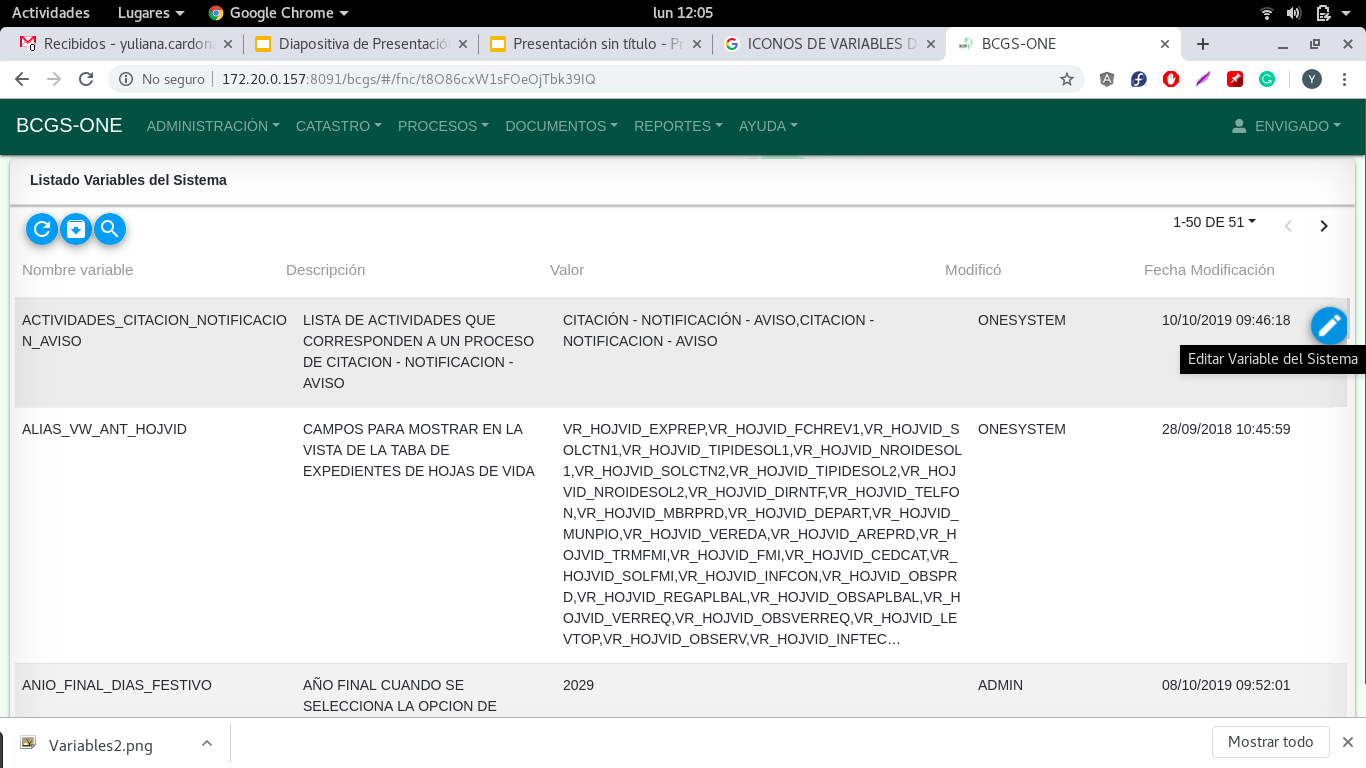Open the ADMINISTRACIÓN dropdown menu
The height and width of the screenshot is (768, 1366).
(212, 126)
